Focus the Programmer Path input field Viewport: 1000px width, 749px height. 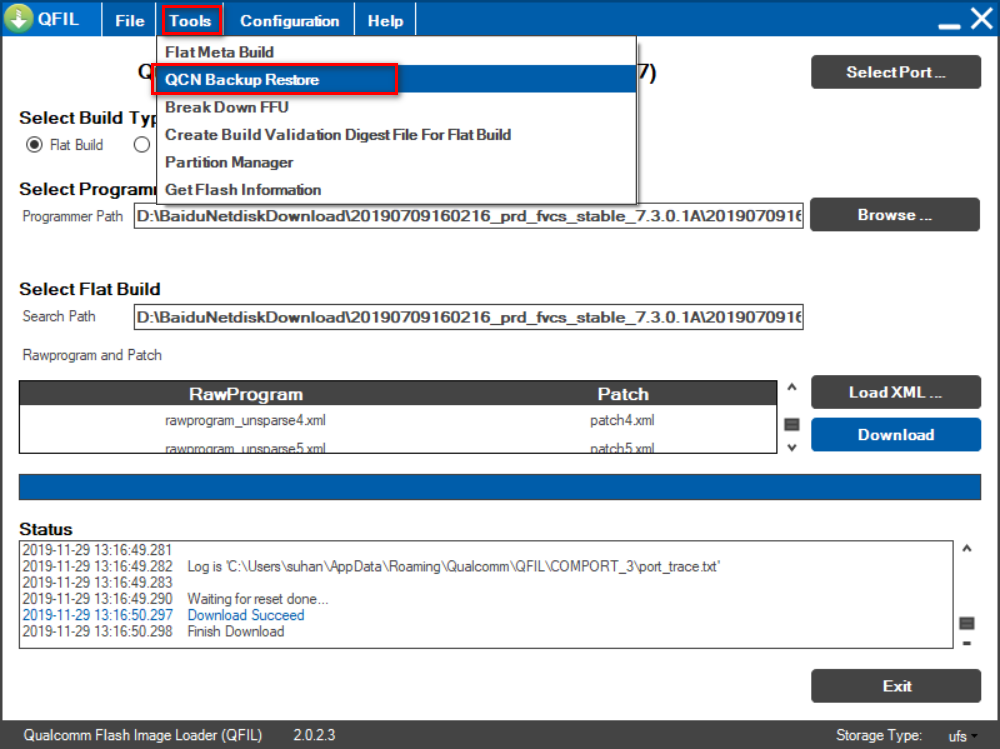tap(468, 216)
